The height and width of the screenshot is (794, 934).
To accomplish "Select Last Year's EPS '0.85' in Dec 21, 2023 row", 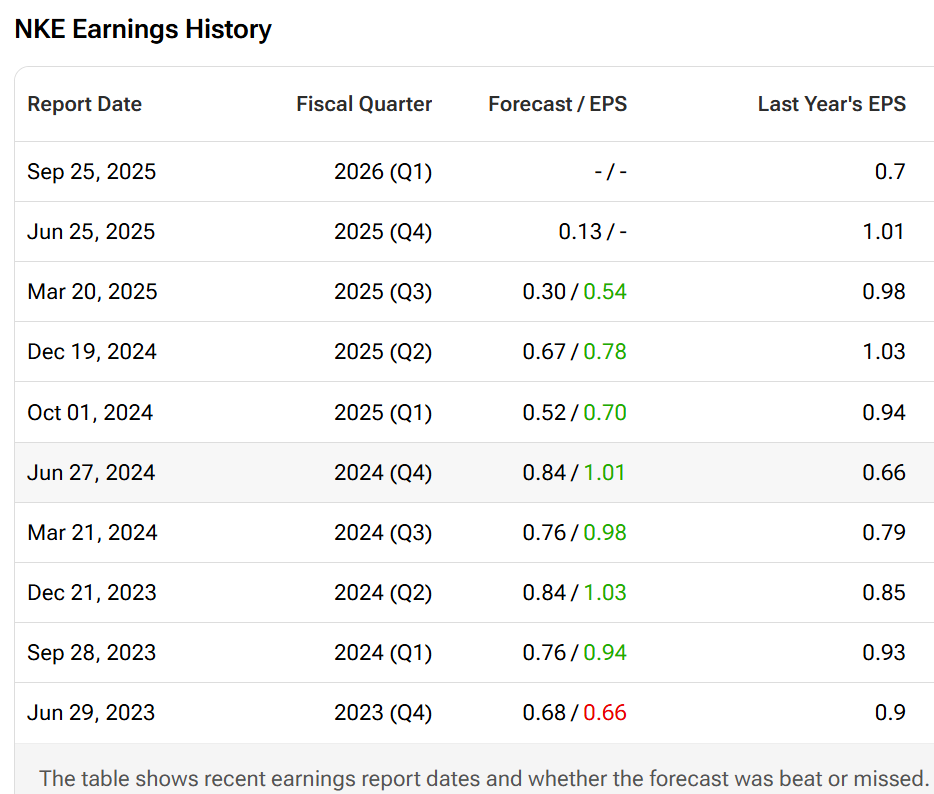I will coord(884,593).
